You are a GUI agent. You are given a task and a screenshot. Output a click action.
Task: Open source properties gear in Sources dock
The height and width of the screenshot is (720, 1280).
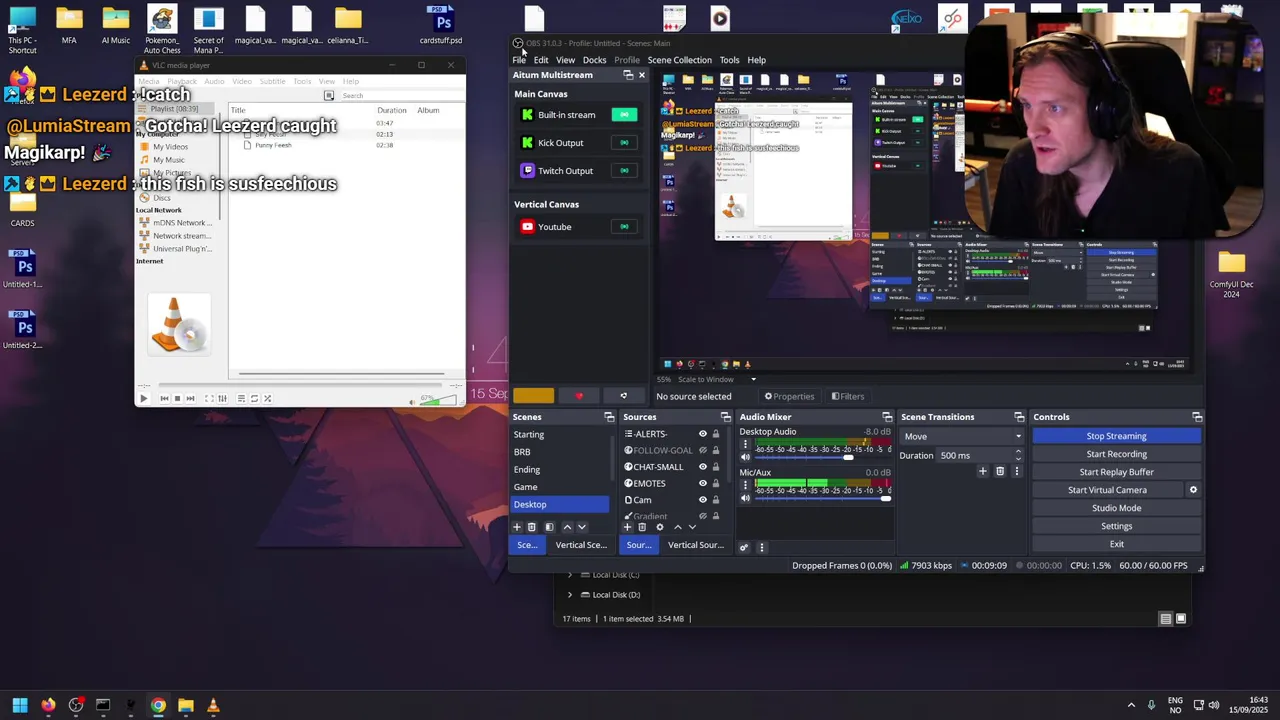click(659, 527)
